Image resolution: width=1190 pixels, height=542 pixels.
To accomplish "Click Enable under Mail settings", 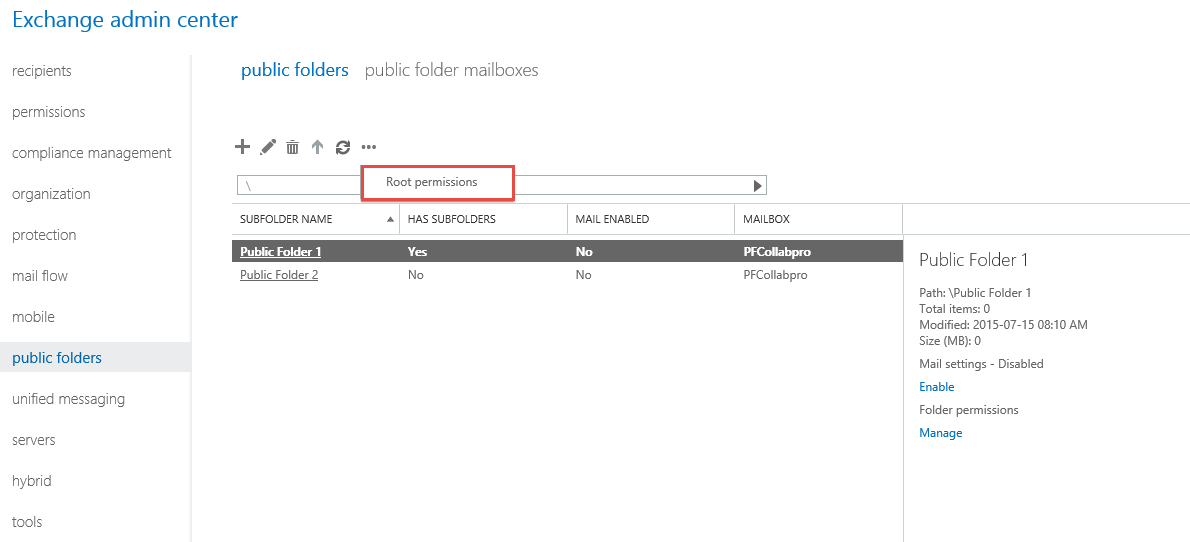I will click(937, 386).
